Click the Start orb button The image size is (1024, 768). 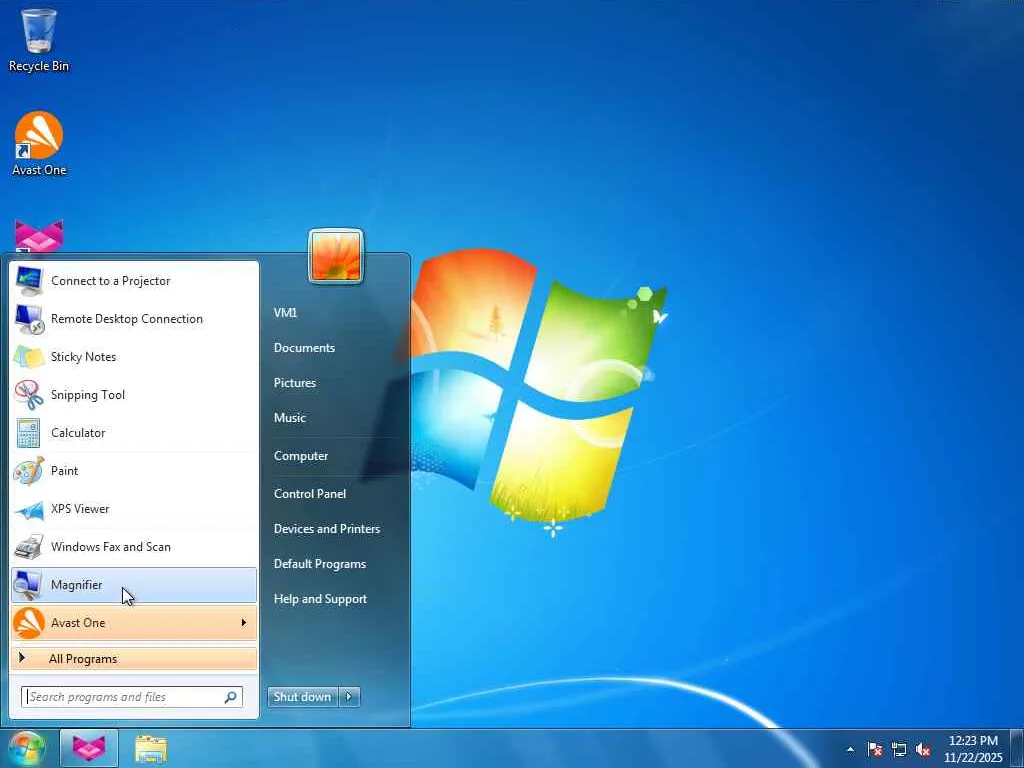(26, 749)
